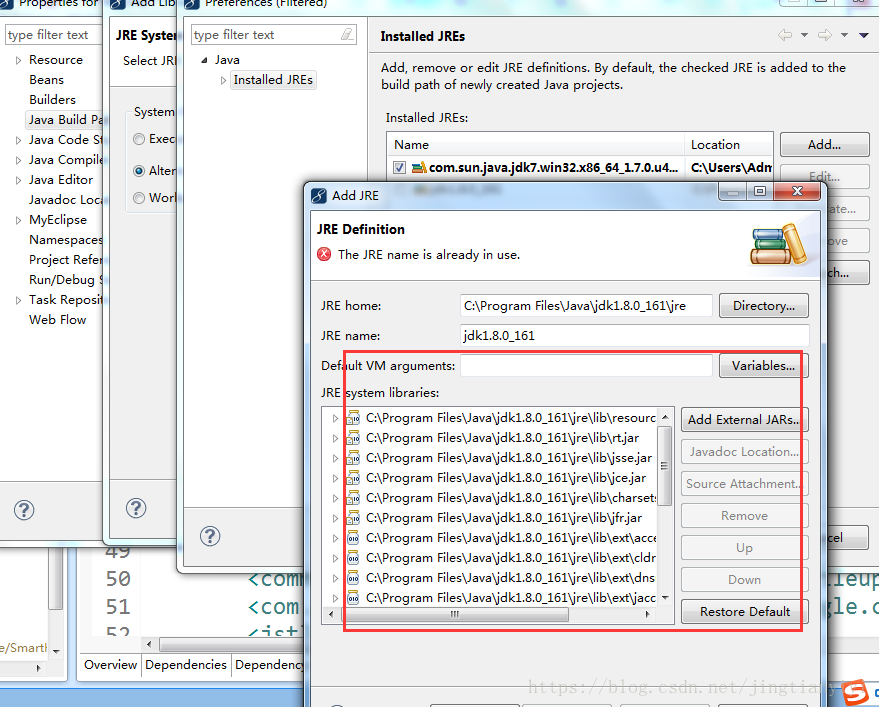Viewport: 879px width, 707px height.
Task: Expand the charsets library entry
Action: click(x=335, y=498)
